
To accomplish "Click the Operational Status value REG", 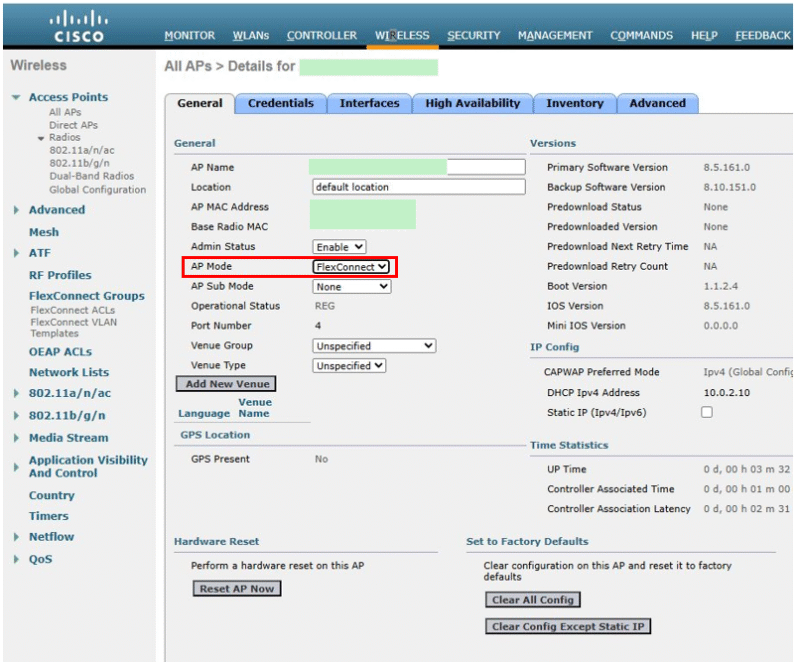I will [324, 306].
